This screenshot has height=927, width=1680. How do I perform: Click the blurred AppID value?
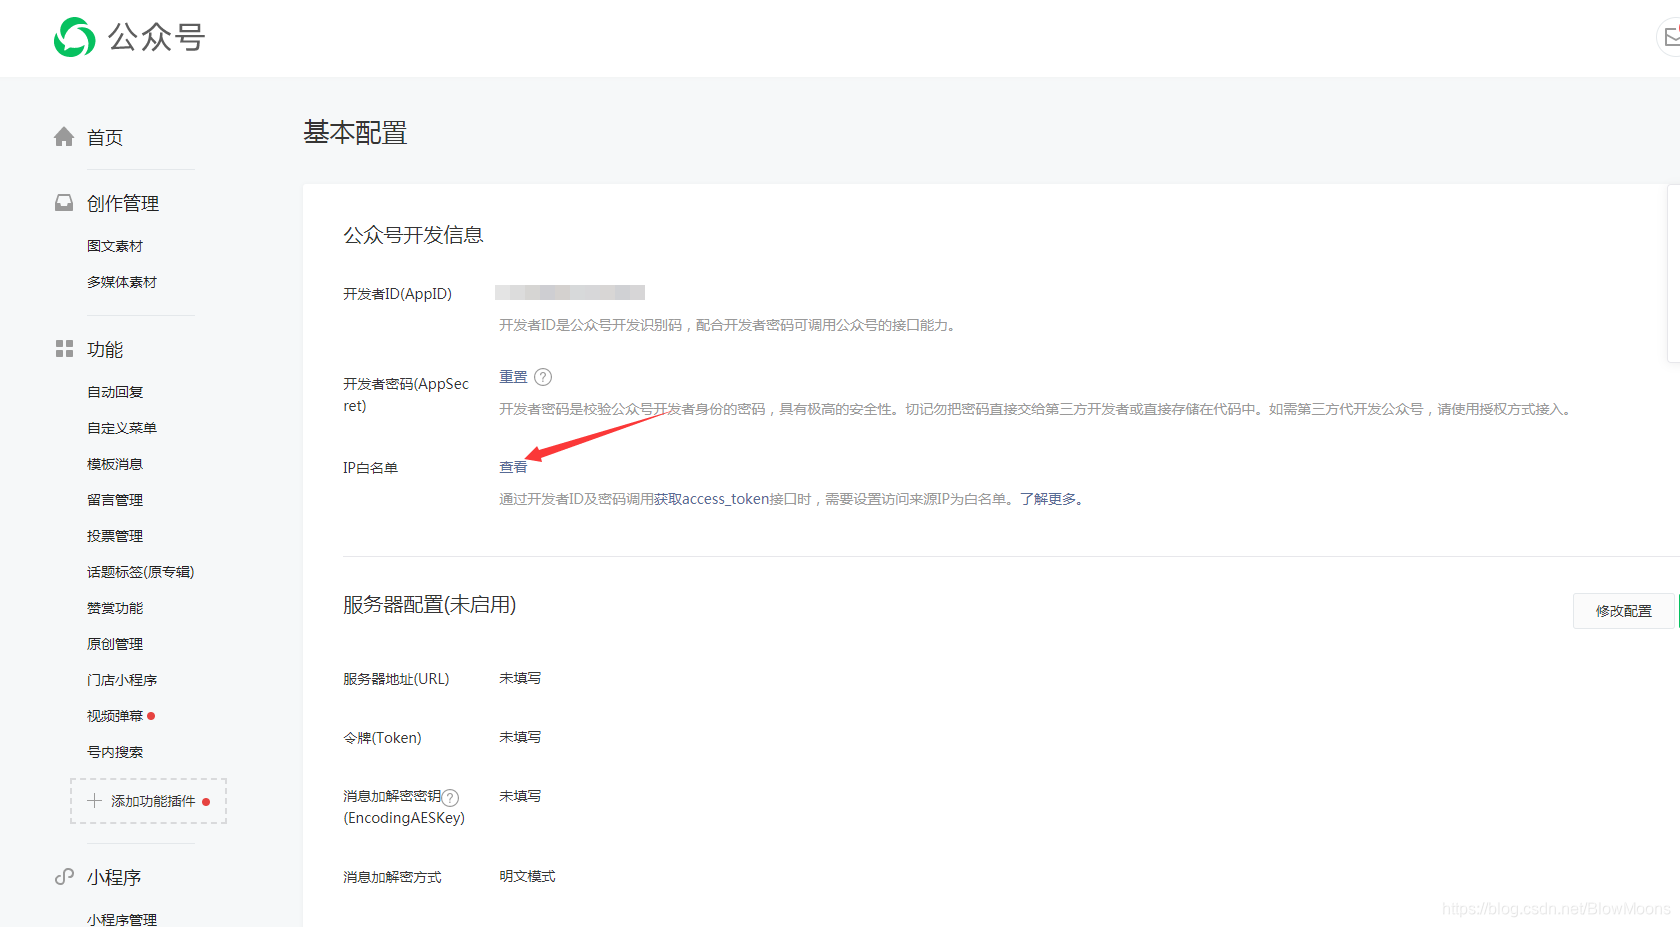[570, 293]
